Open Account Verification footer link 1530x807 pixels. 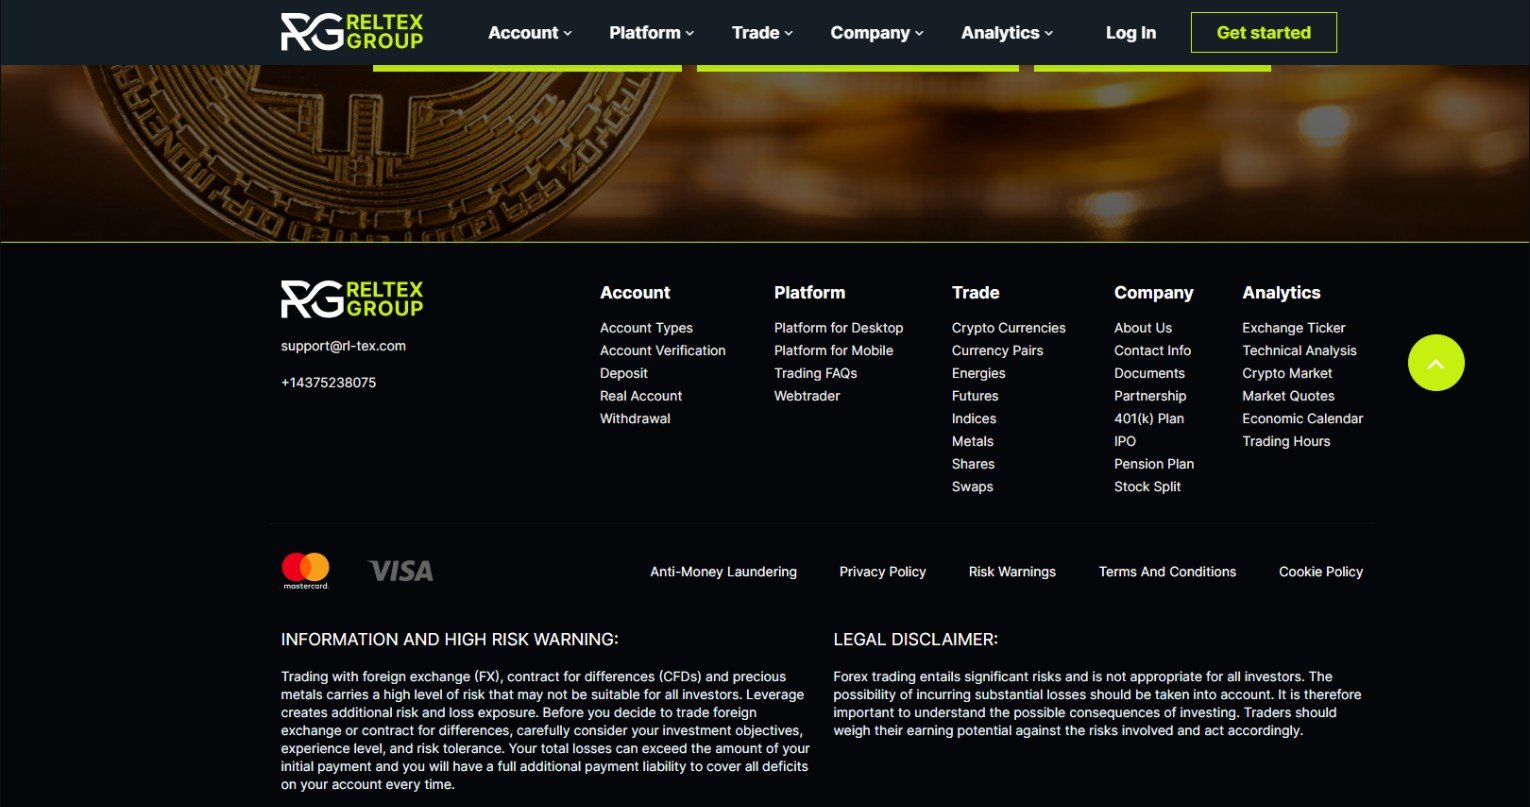point(663,351)
